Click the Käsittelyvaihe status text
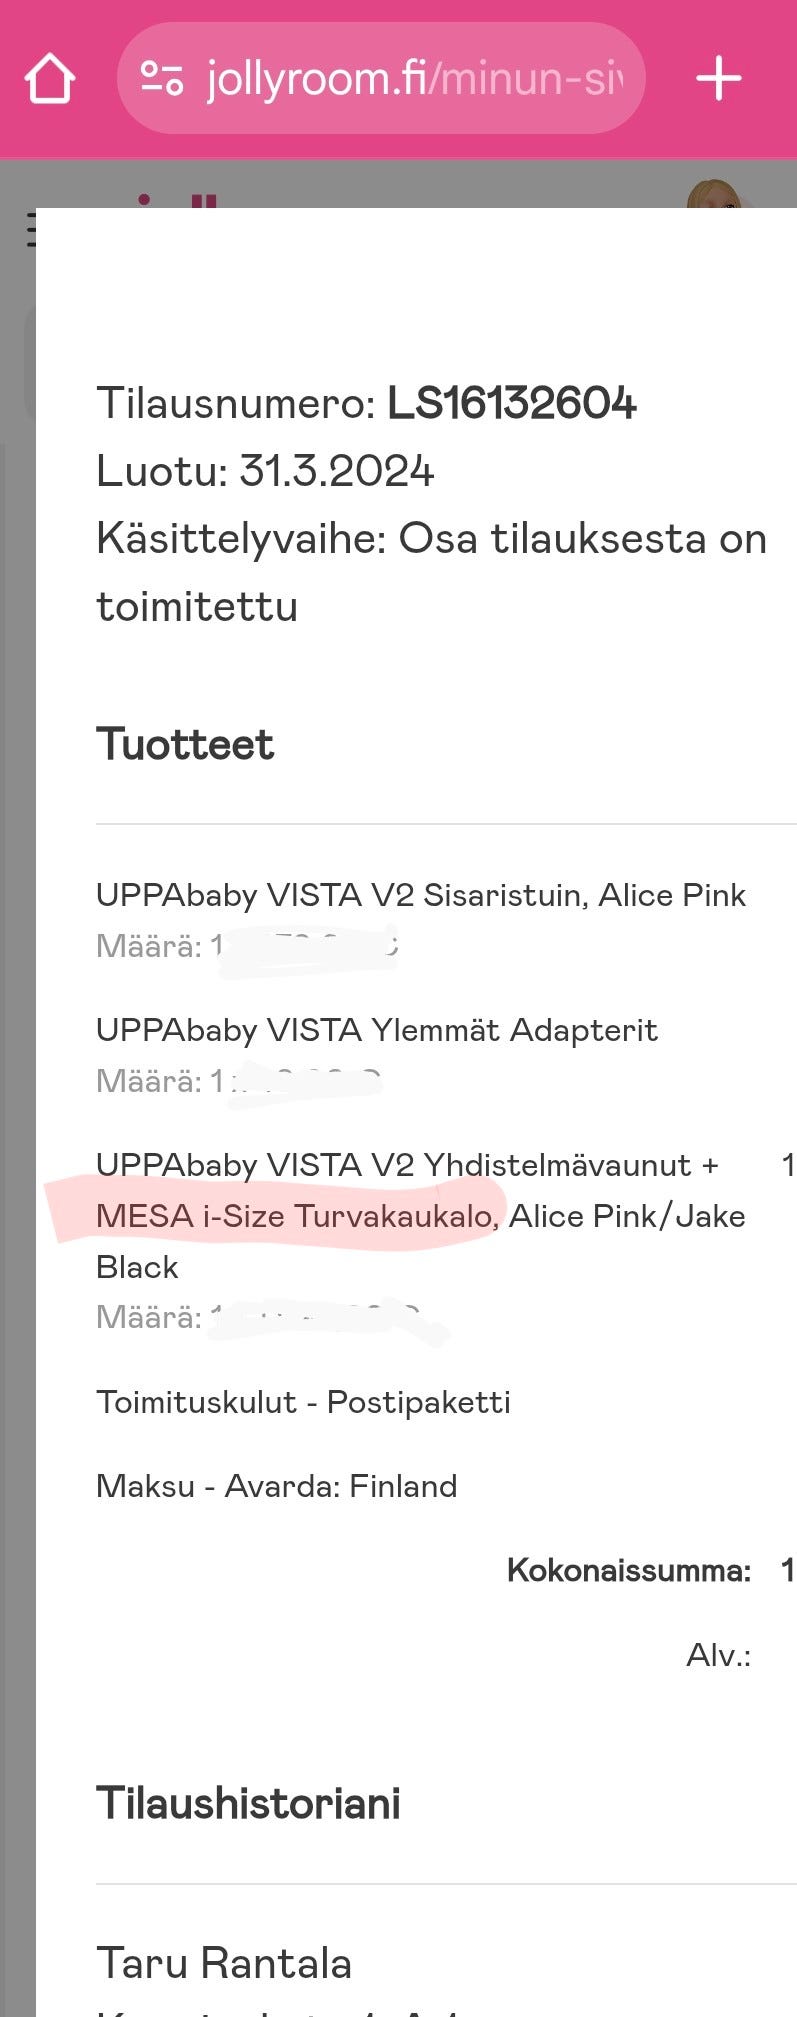This screenshot has height=2017, width=797. click(x=430, y=540)
